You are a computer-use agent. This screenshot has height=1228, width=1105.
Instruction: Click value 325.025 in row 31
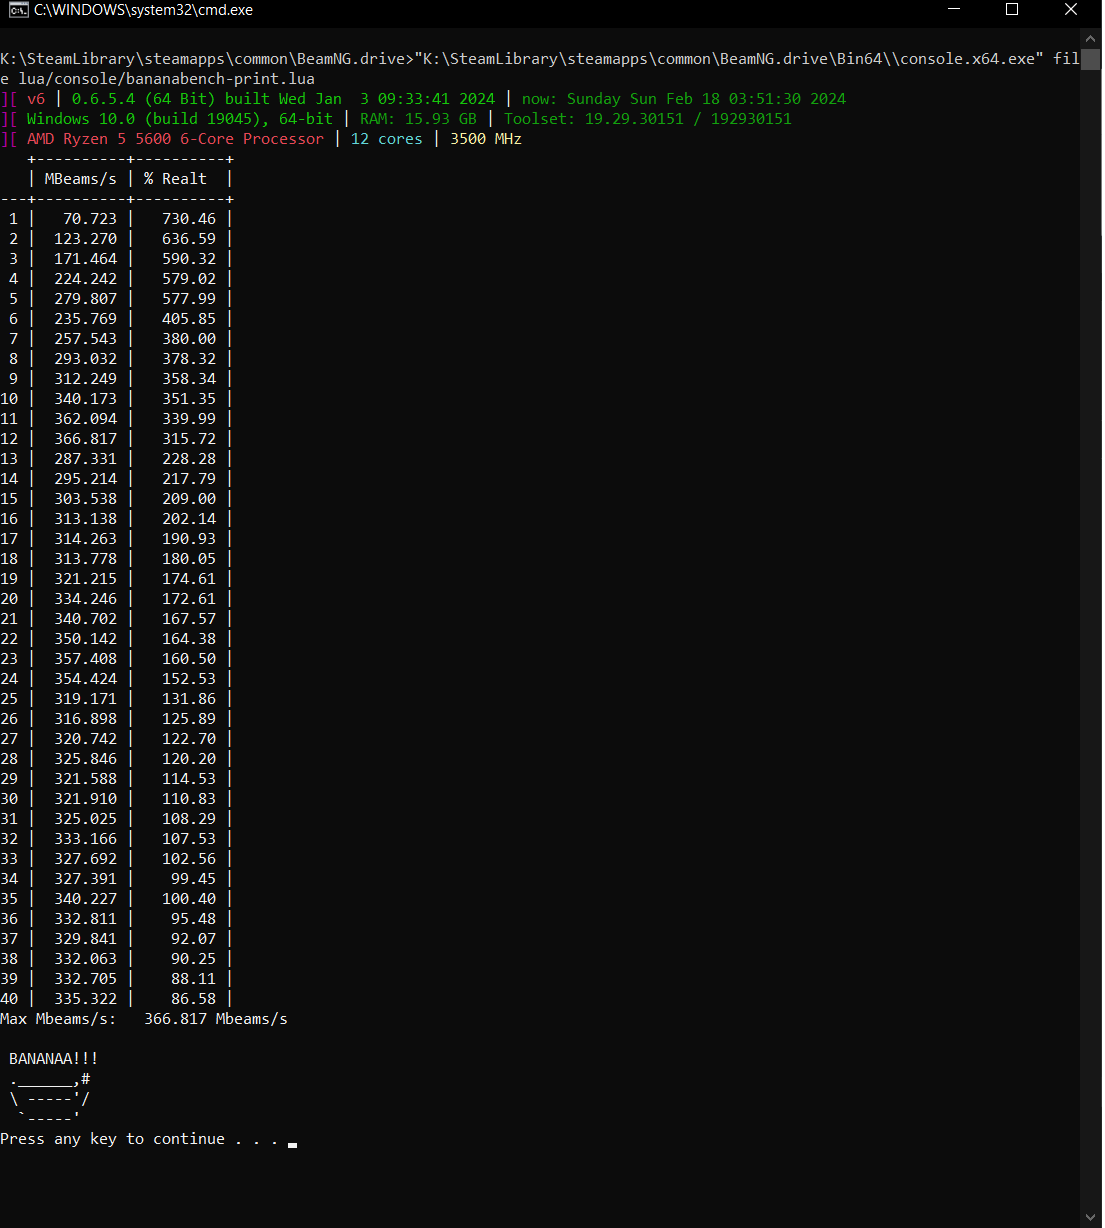pos(85,819)
